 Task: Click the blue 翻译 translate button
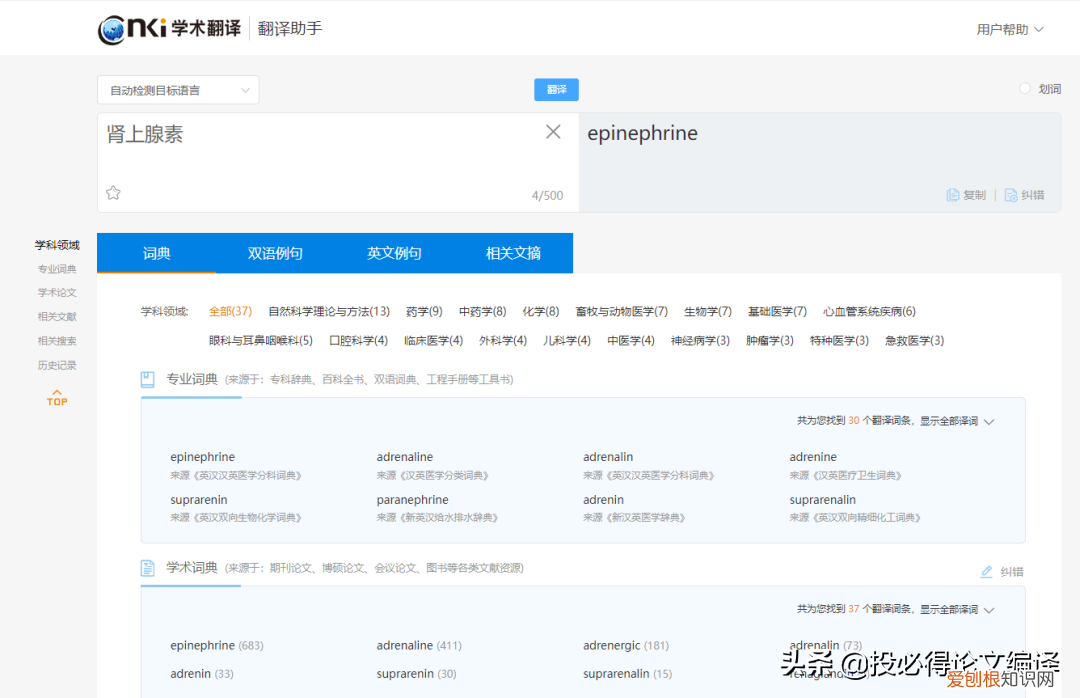pos(556,89)
